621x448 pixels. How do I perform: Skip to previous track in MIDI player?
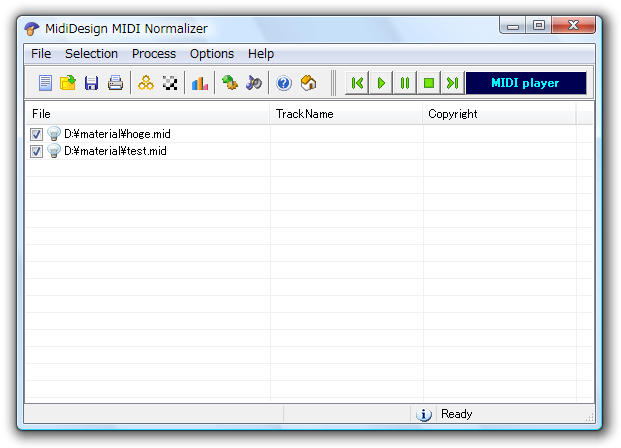tap(357, 83)
